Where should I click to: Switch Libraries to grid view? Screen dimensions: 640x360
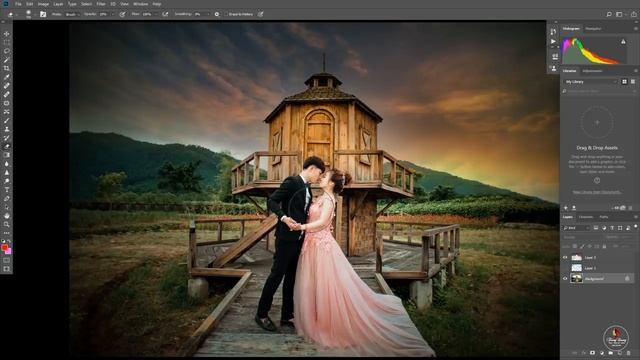[624, 82]
